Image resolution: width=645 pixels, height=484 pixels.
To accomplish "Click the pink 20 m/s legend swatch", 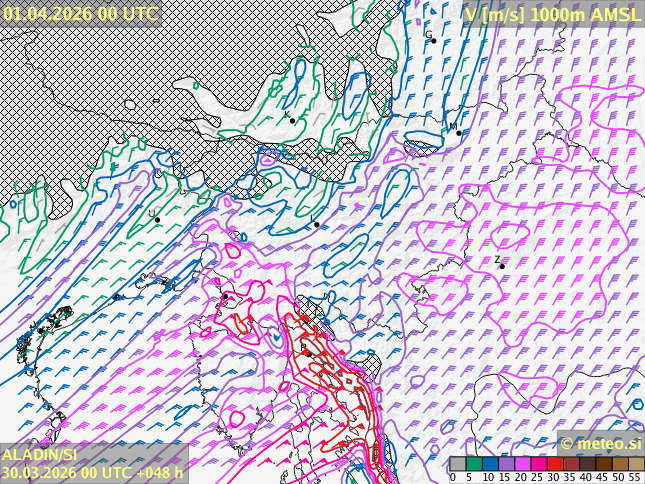I will click(523, 464).
